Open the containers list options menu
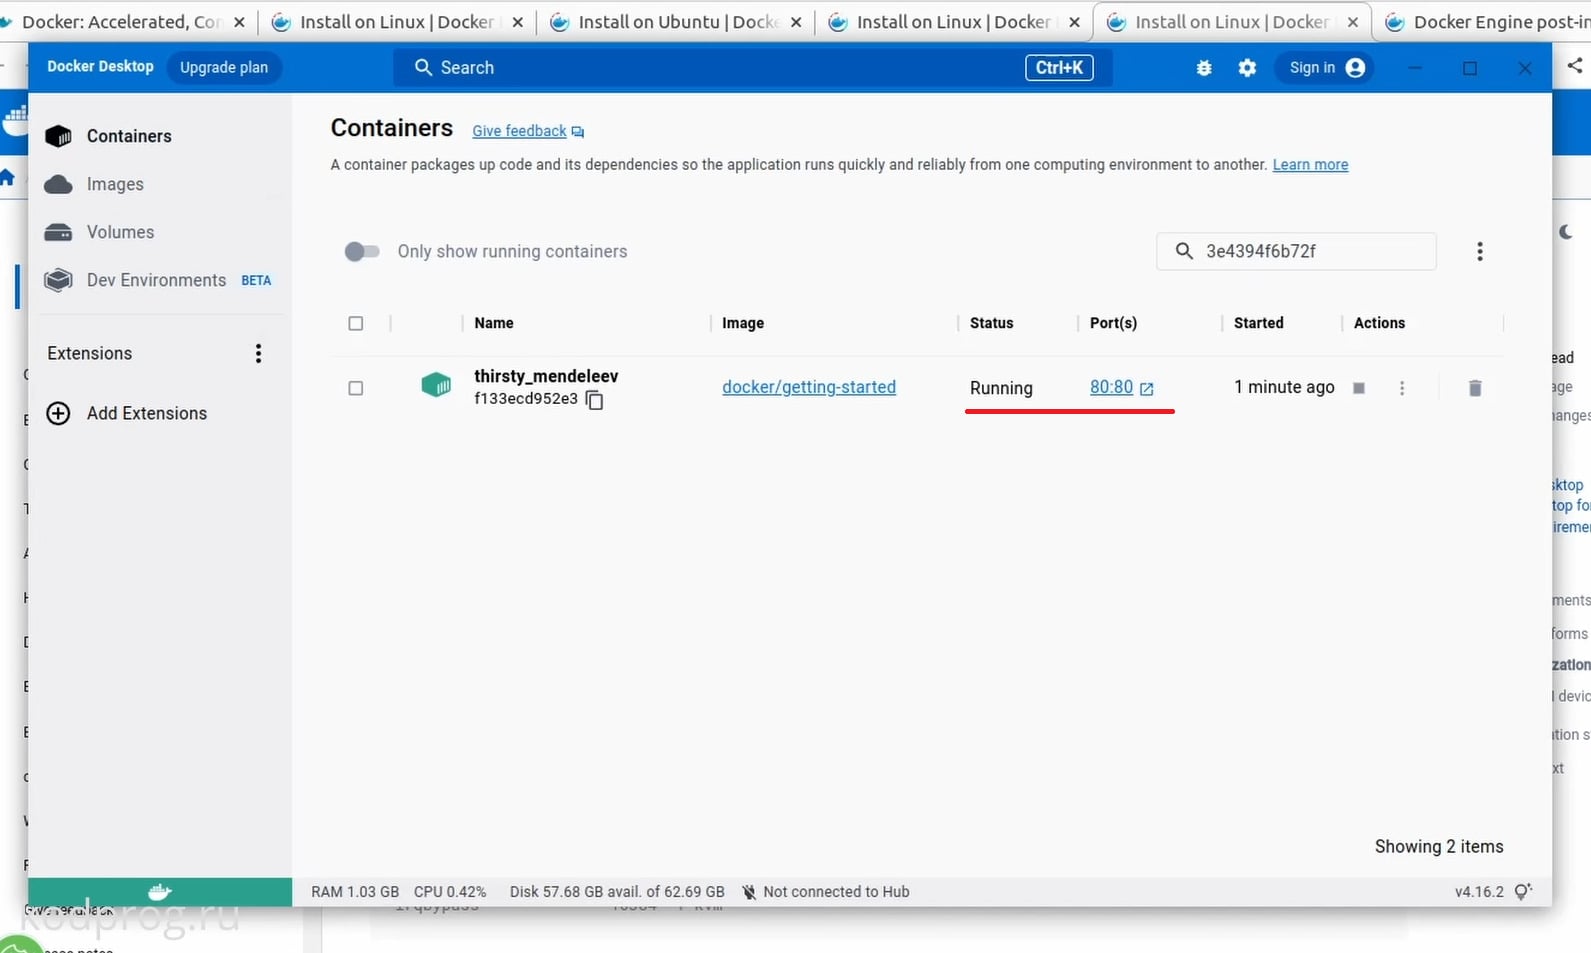The width and height of the screenshot is (1591, 953). tap(1480, 252)
